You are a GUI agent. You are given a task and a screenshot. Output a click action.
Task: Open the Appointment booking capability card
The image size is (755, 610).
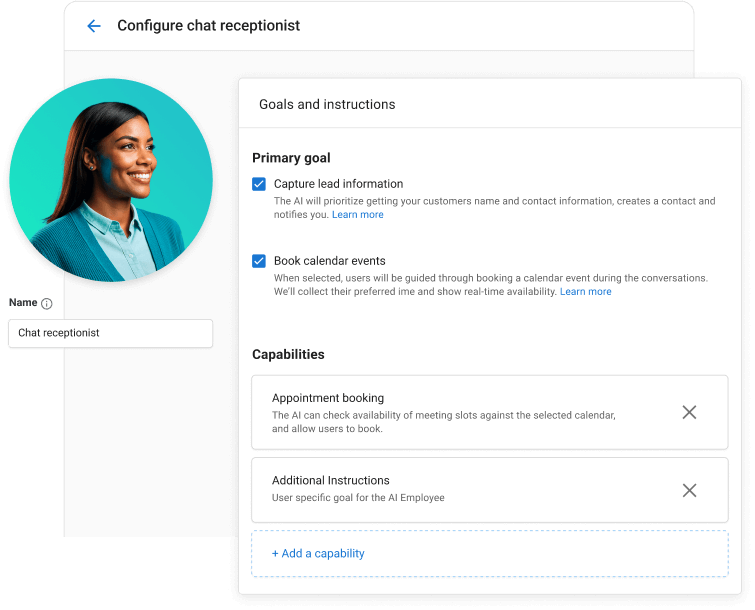click(450, 412)
